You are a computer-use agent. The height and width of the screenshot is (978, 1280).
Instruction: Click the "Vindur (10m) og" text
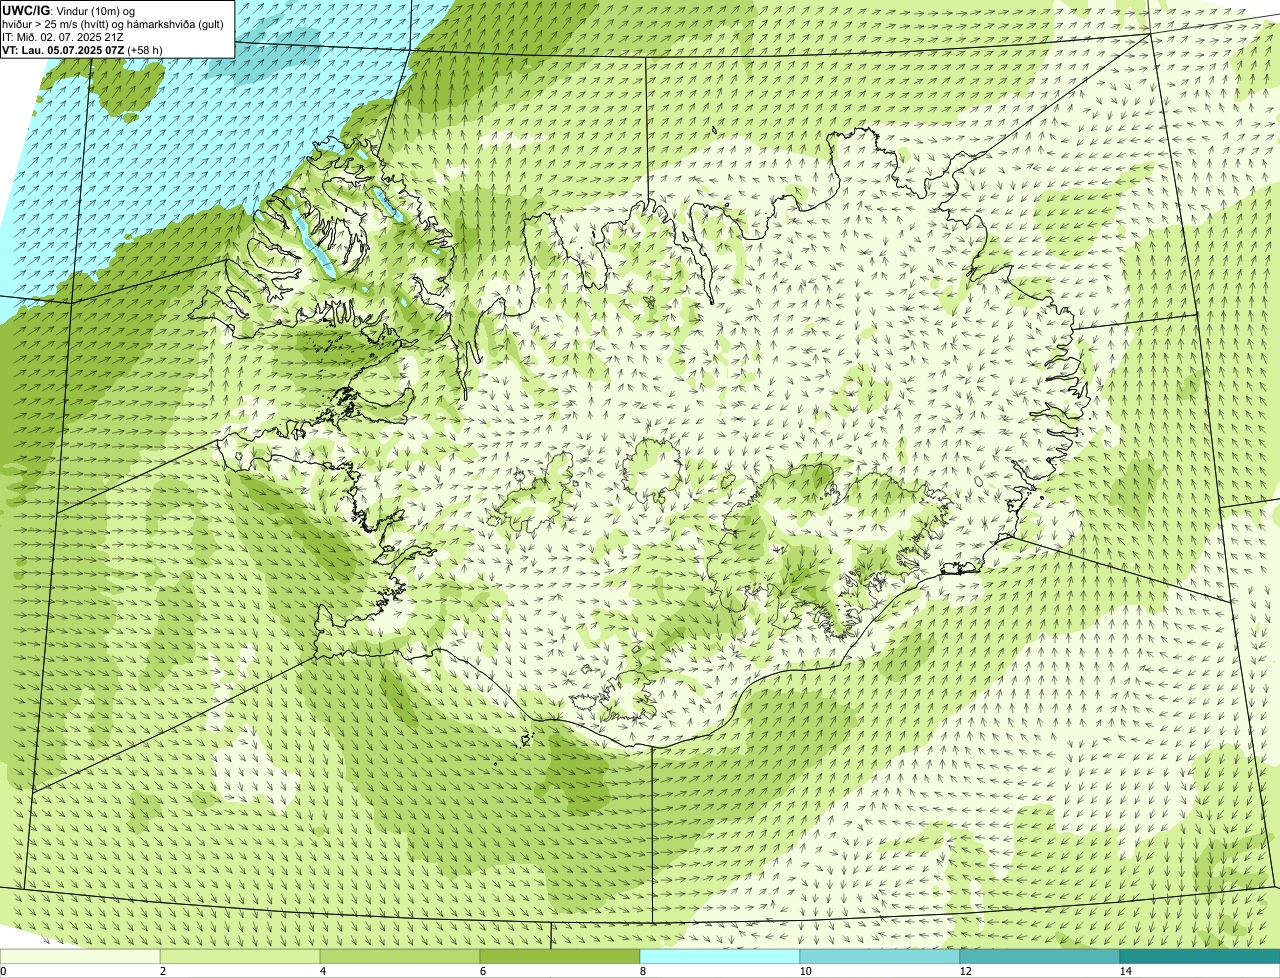tap(97, 11)
